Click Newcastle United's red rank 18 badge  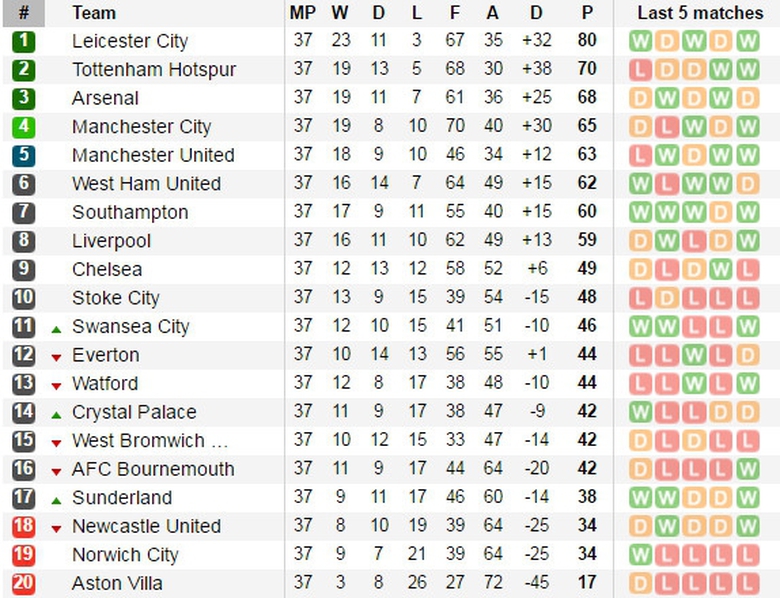pos(24,527)
